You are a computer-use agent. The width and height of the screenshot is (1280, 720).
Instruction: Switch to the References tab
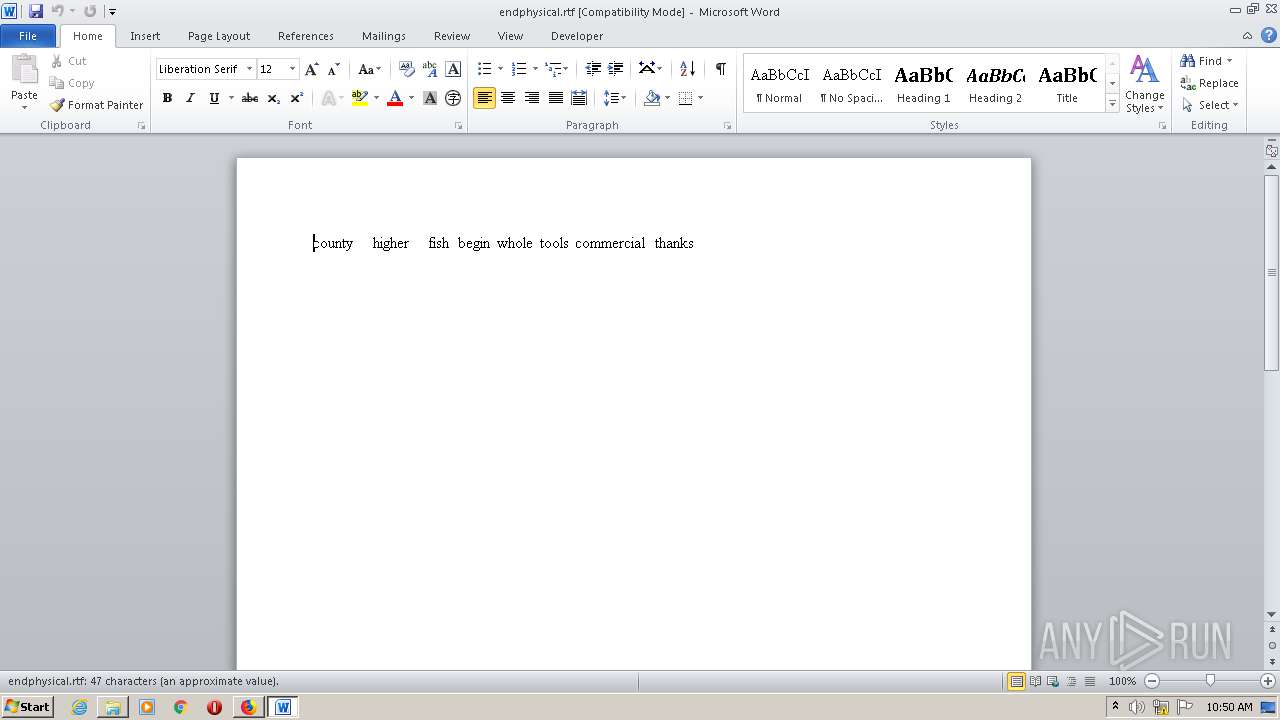(x=306, y=36)
